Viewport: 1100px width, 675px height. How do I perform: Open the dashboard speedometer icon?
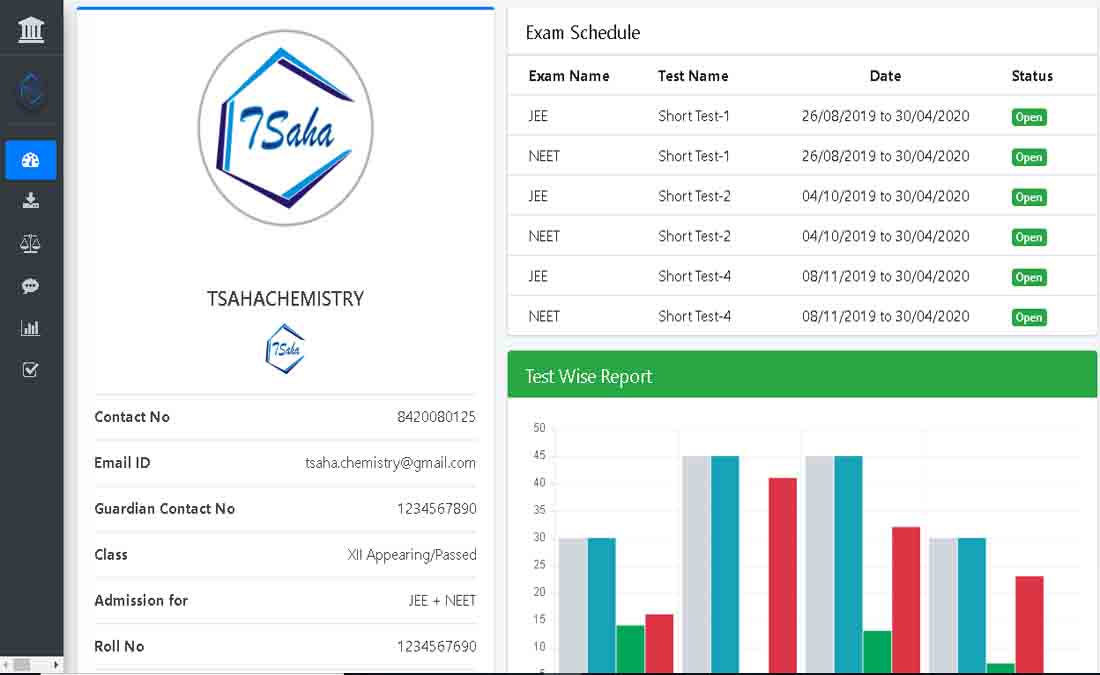point(31,160)
